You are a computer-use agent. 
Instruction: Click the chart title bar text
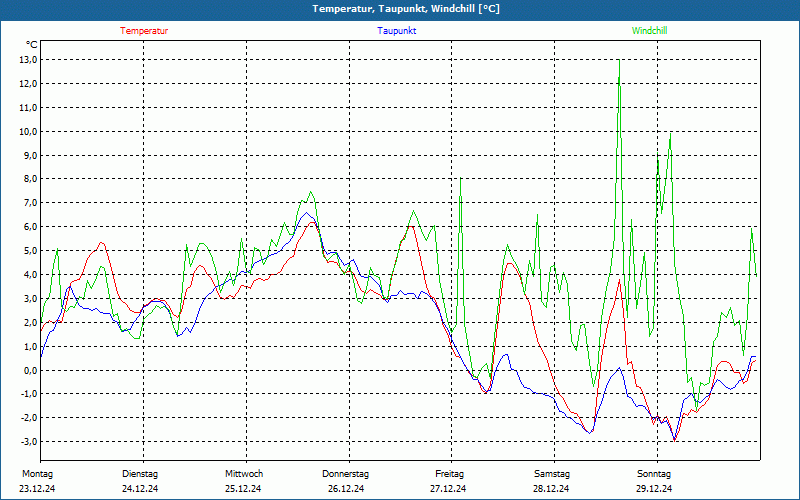click(x=406, y=9)
